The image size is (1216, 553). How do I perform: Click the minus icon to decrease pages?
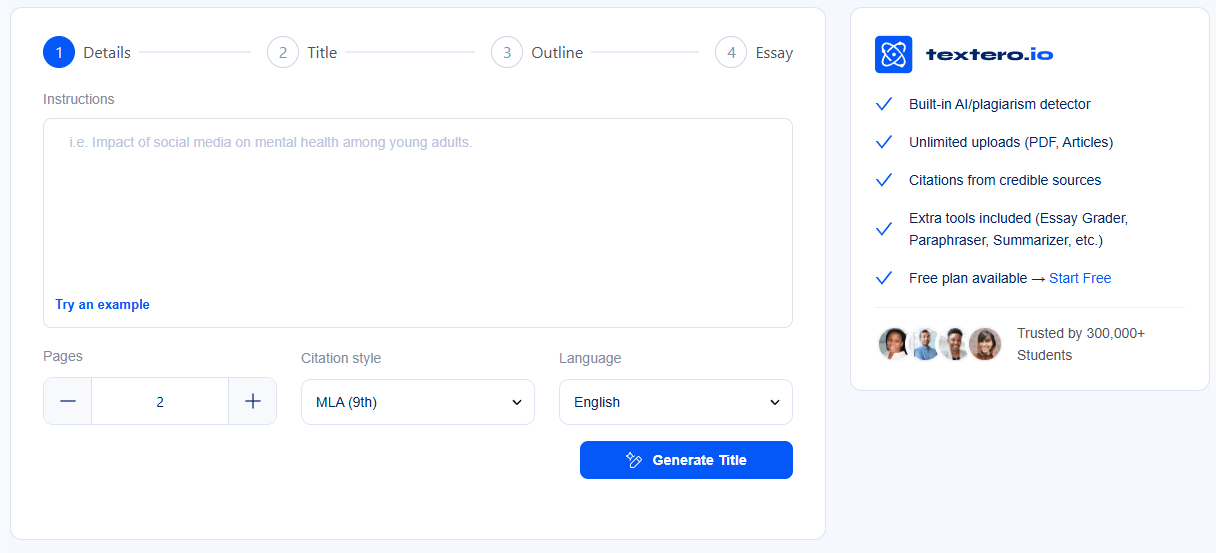68,401
